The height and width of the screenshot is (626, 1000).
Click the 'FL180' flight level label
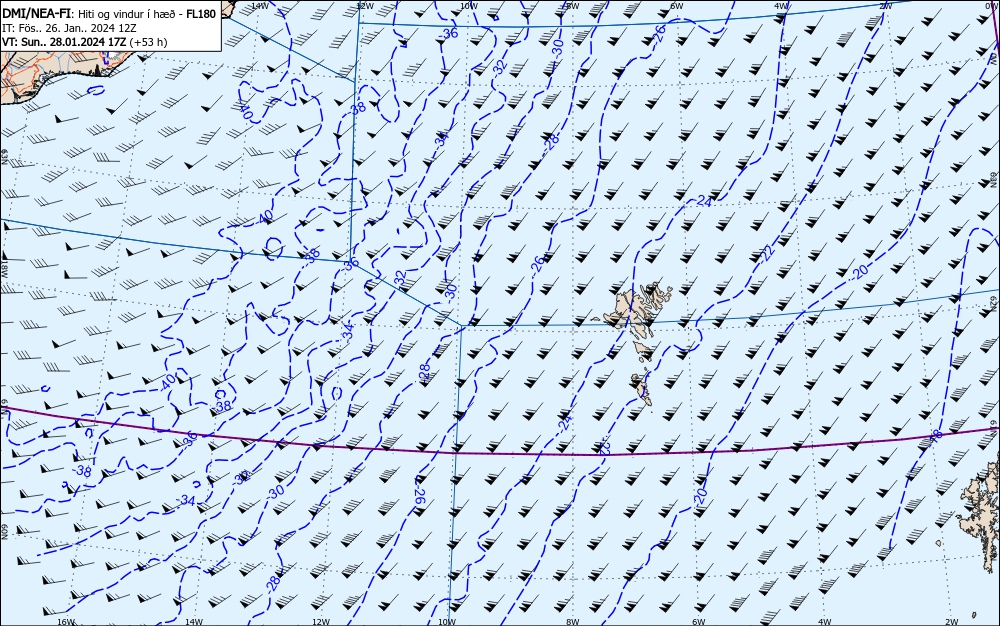tap(199, 13)
